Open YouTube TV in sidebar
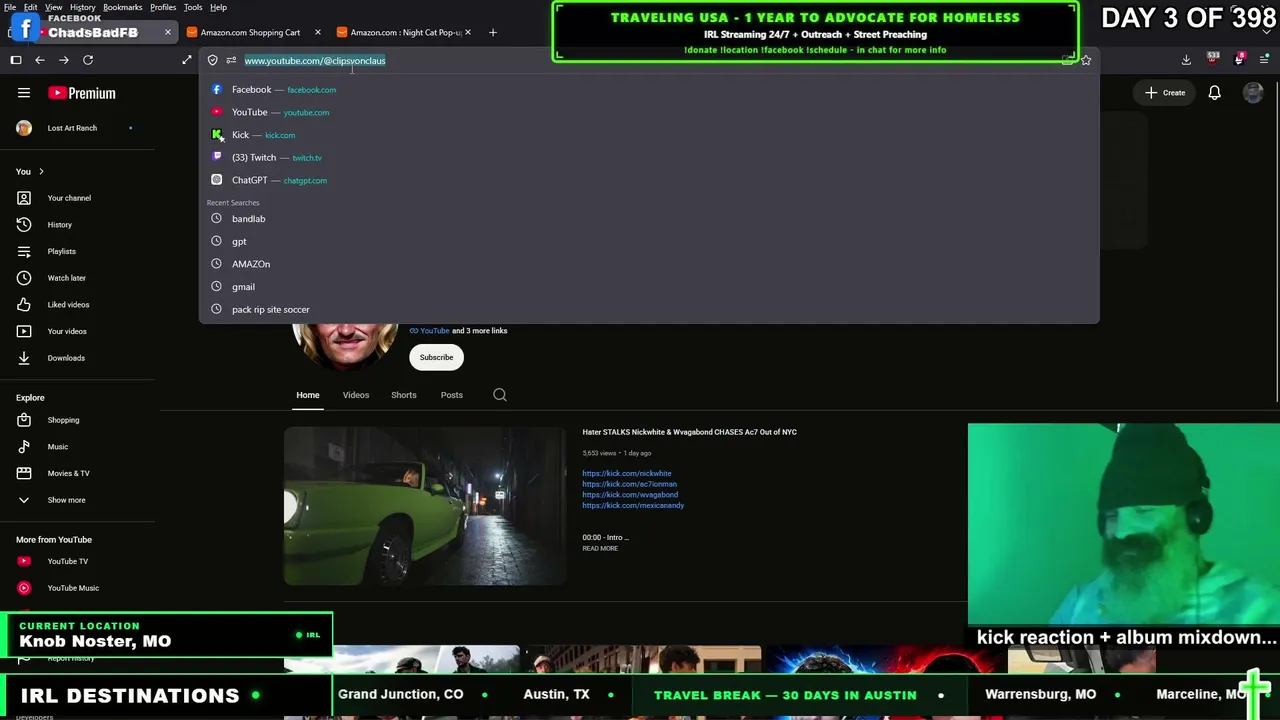This screenshot has height=720, width=1280. (x=67, y=561)
